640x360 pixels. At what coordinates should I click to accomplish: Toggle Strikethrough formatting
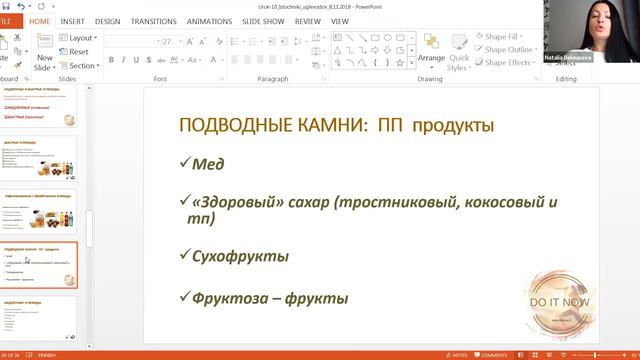point(161,60)
